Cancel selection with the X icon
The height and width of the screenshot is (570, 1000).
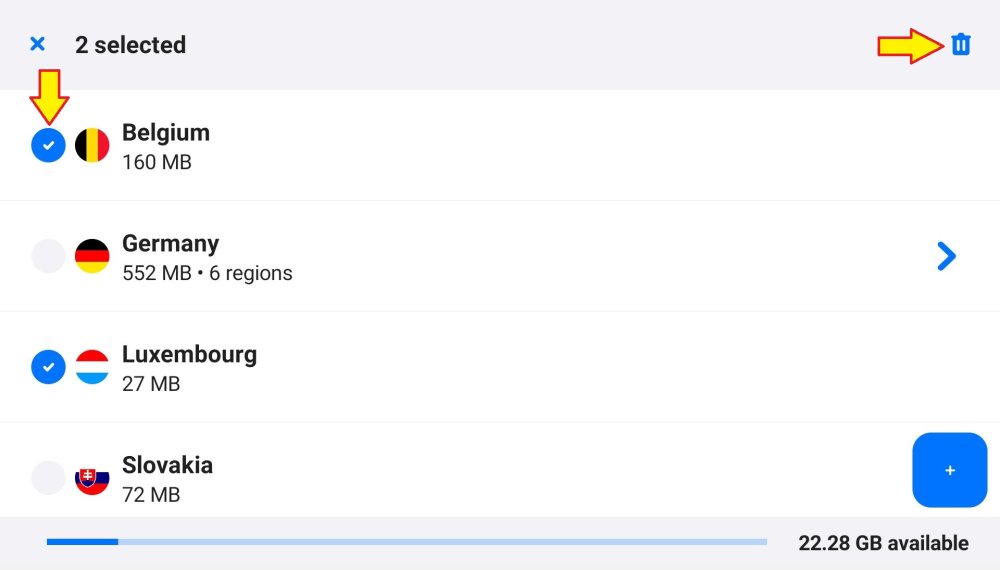click(37, 44)
